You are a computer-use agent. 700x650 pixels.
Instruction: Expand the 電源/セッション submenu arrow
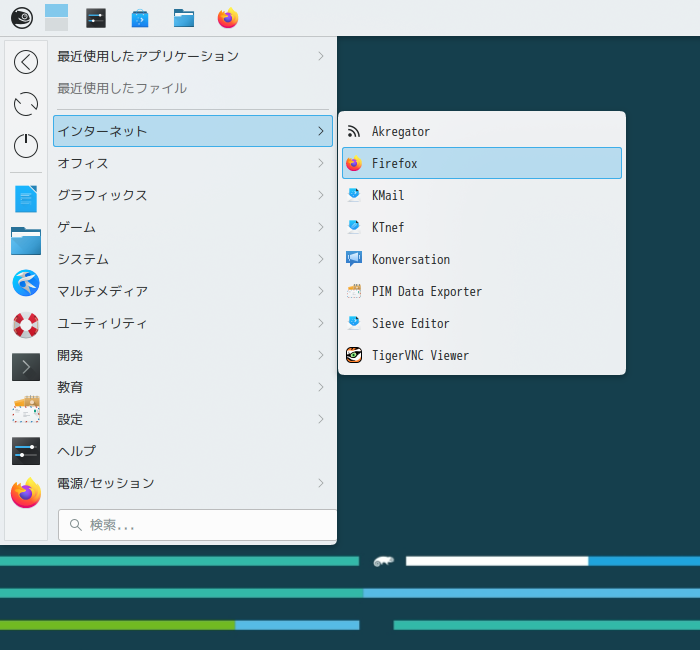point(321,483)
